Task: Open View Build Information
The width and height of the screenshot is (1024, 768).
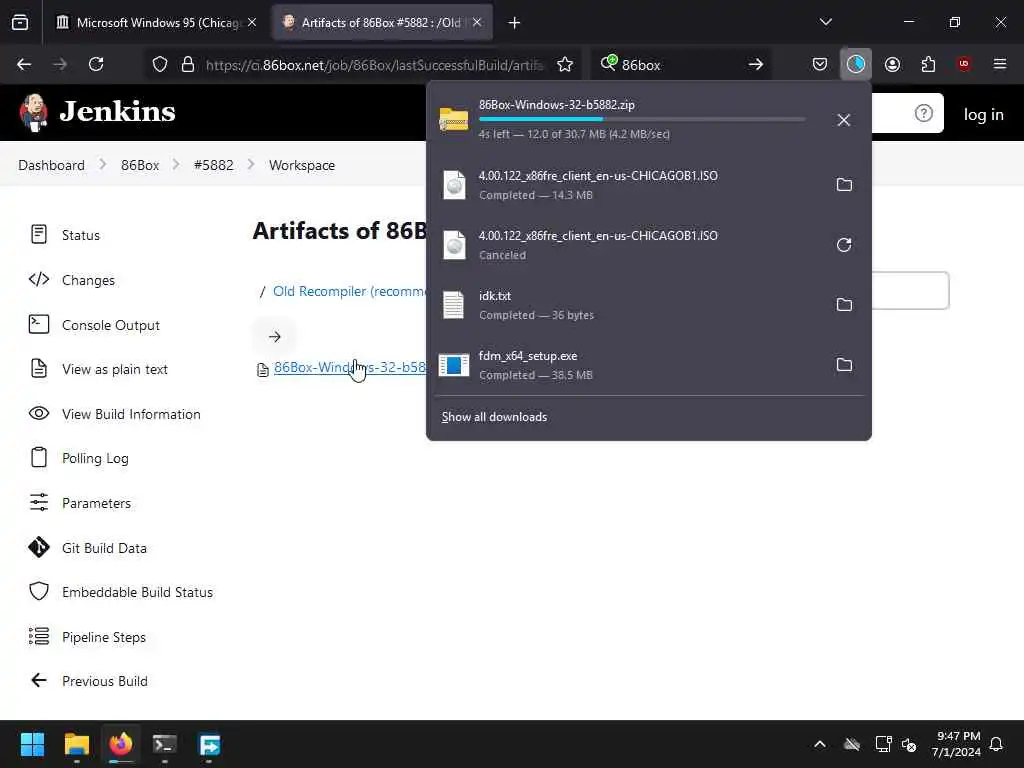Action: (114, 414)
